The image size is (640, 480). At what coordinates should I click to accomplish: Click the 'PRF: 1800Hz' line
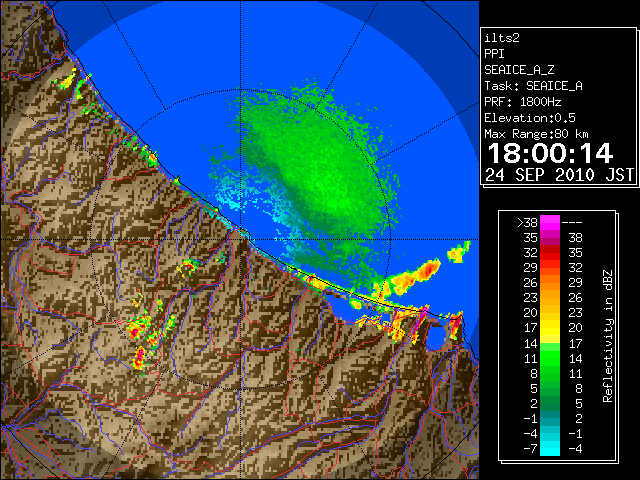pyautogui.click(x=522, y=102)
